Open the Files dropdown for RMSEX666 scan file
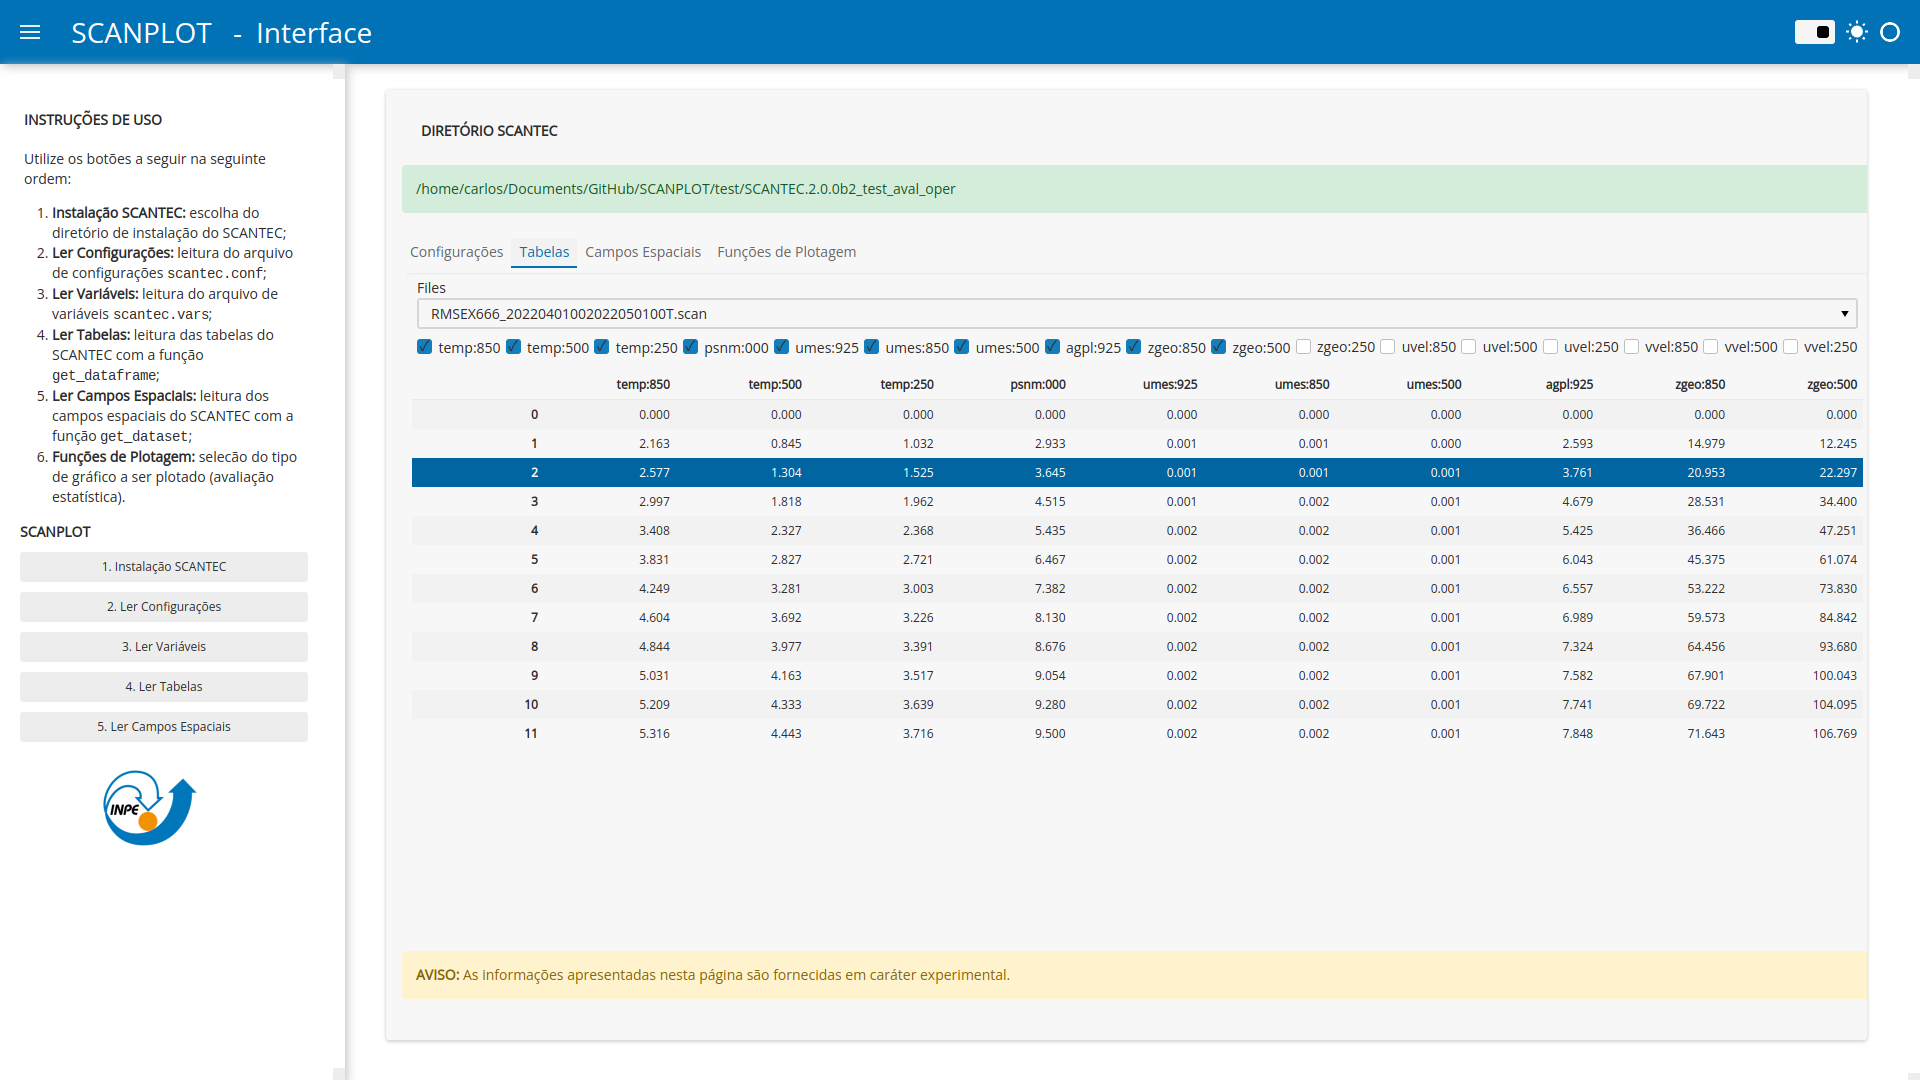The width and height of the screenshot is (1920, 1080). 1137,314
